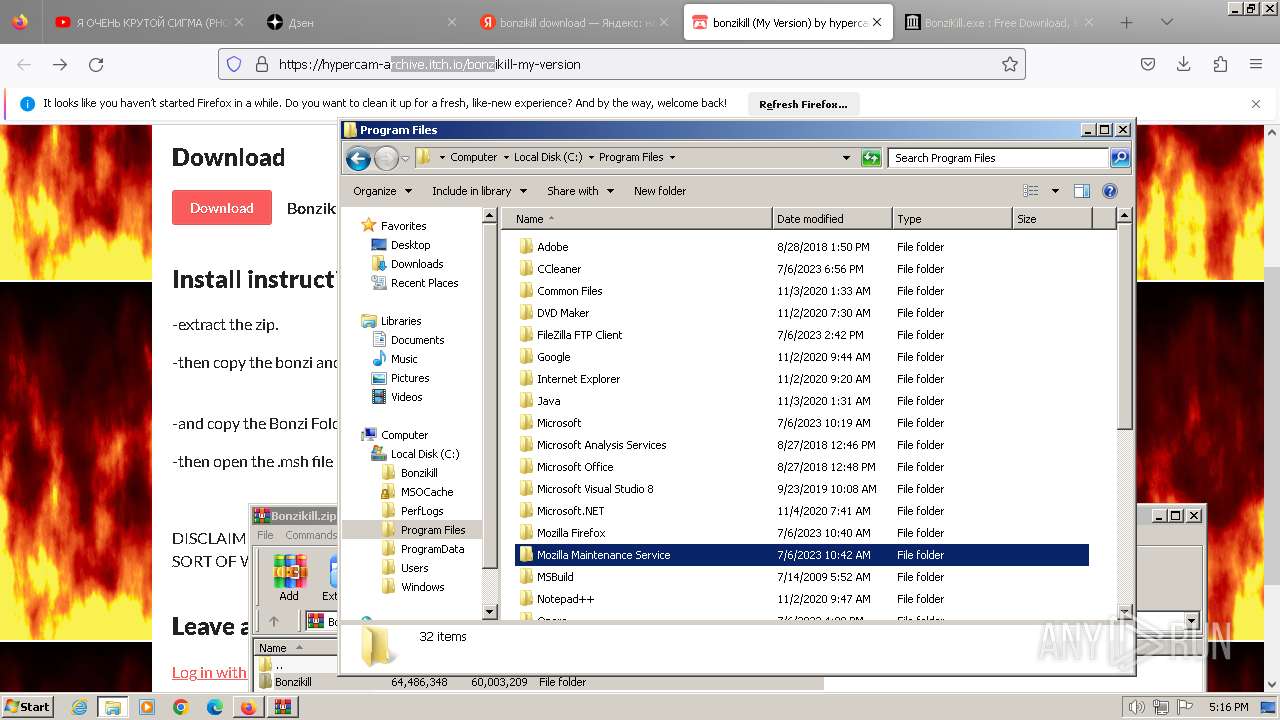Screen dimensions: 1280x720
Task: Click the red Download button
Action: tap(222, 208)
